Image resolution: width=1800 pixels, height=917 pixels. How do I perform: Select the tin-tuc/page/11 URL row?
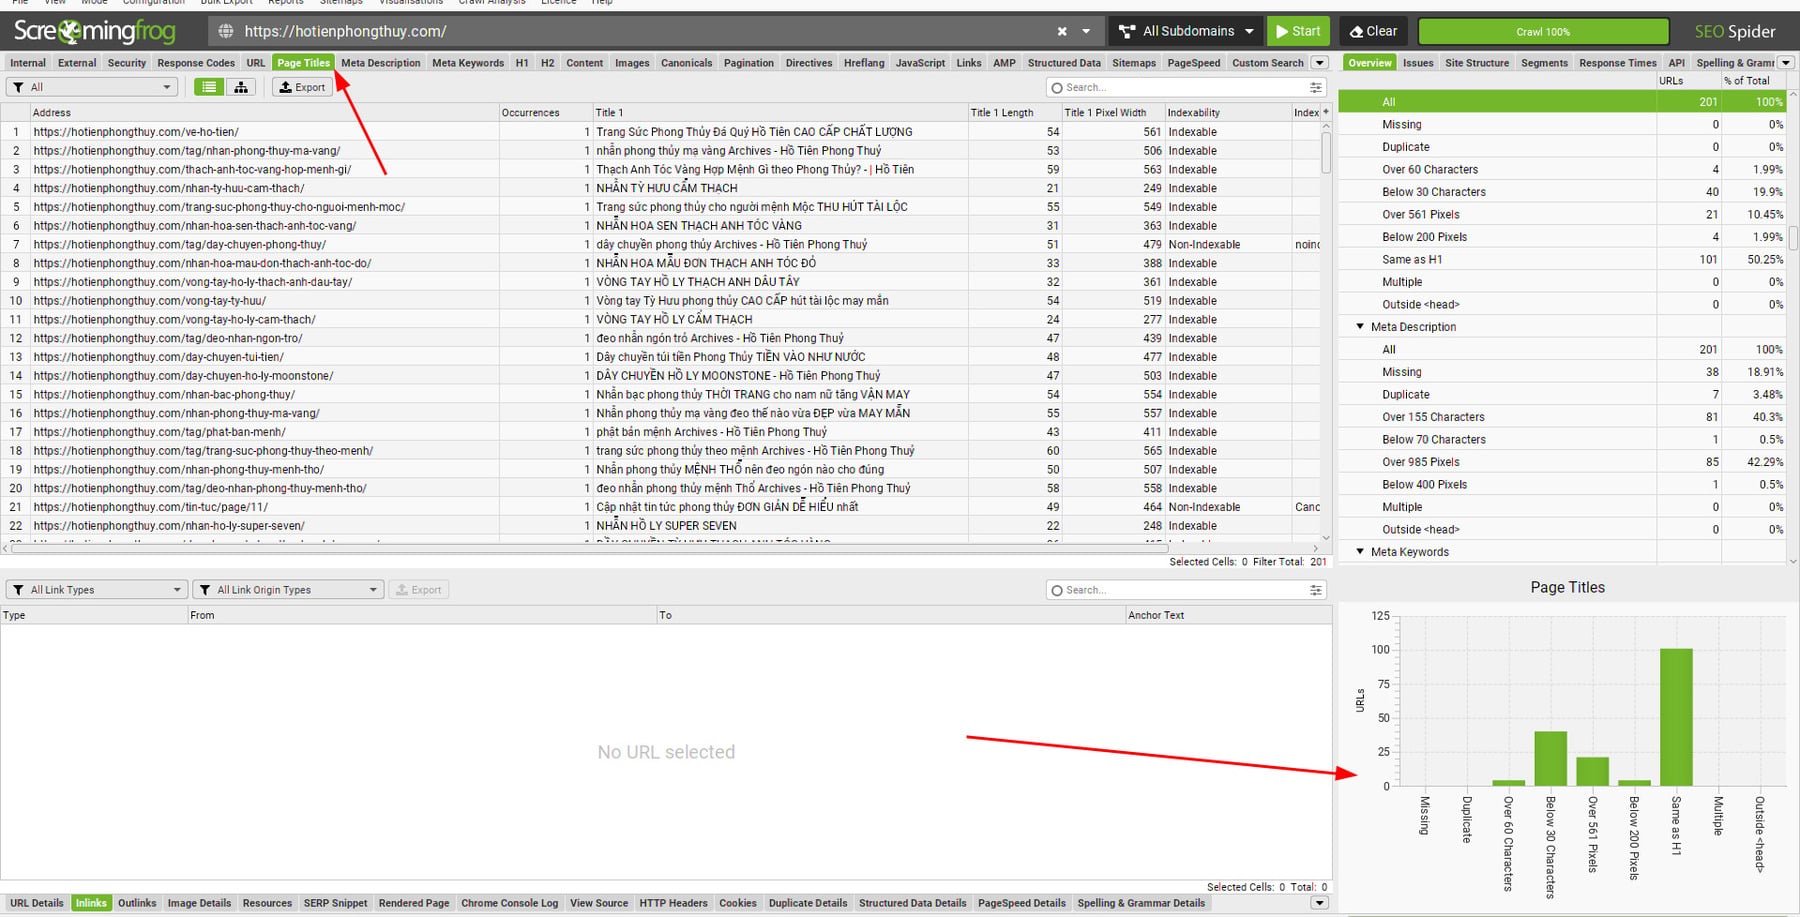pyautogui.click(x=660, y=507)
